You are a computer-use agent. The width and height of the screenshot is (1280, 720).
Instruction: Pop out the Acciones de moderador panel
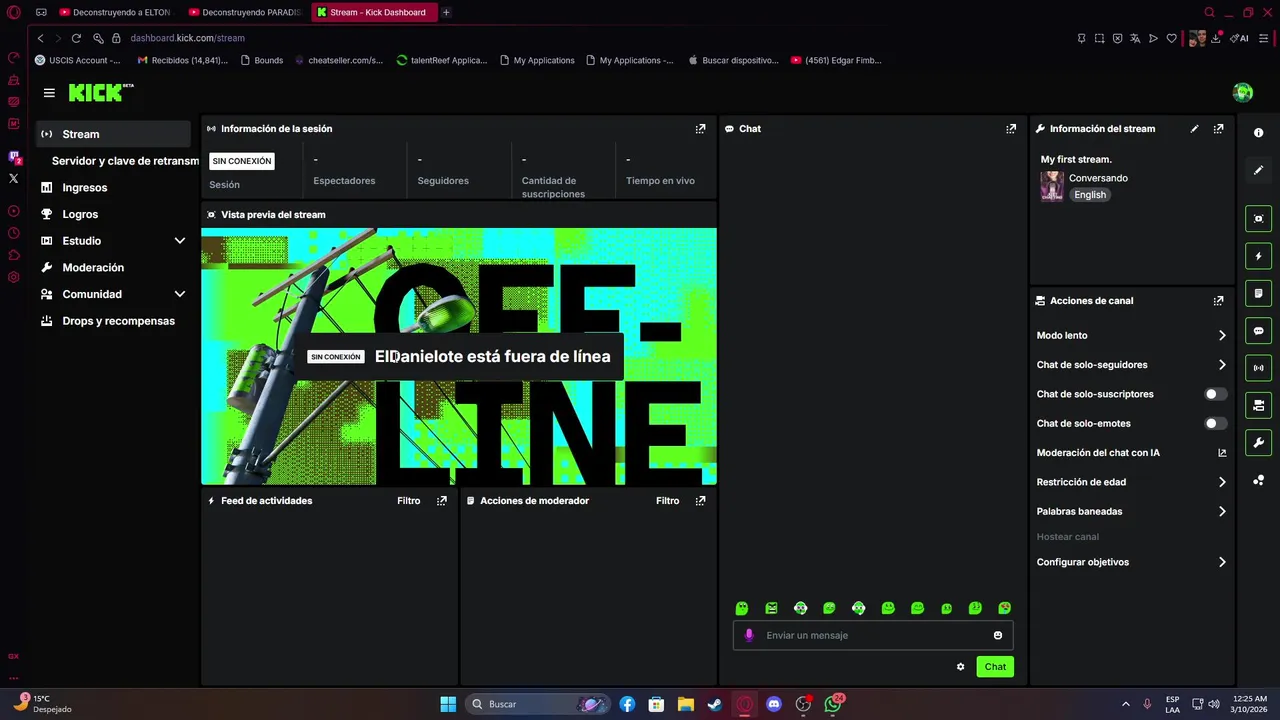click(700, 501)
